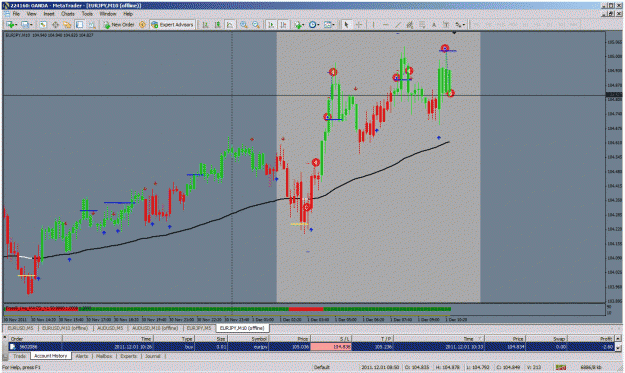
Task: Select the Cursor arrow tool
Action: pyautogui.click(x=346, y=25)
